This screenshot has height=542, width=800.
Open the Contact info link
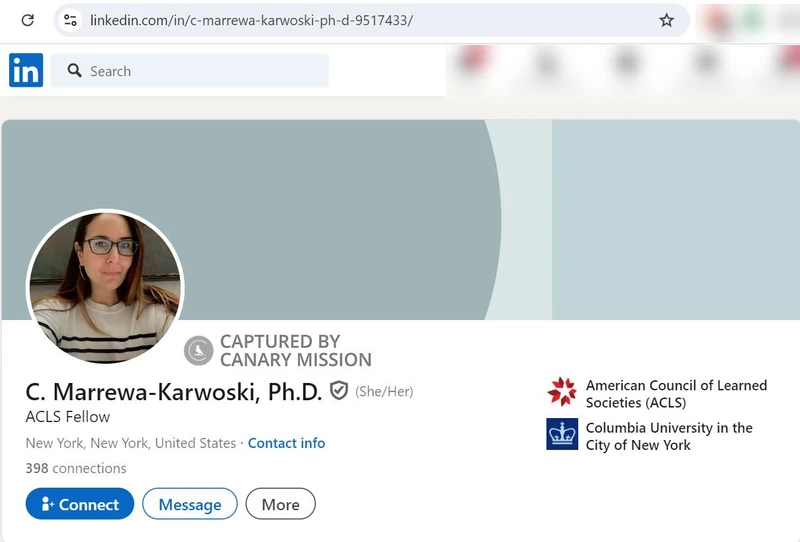pos(286,443)
